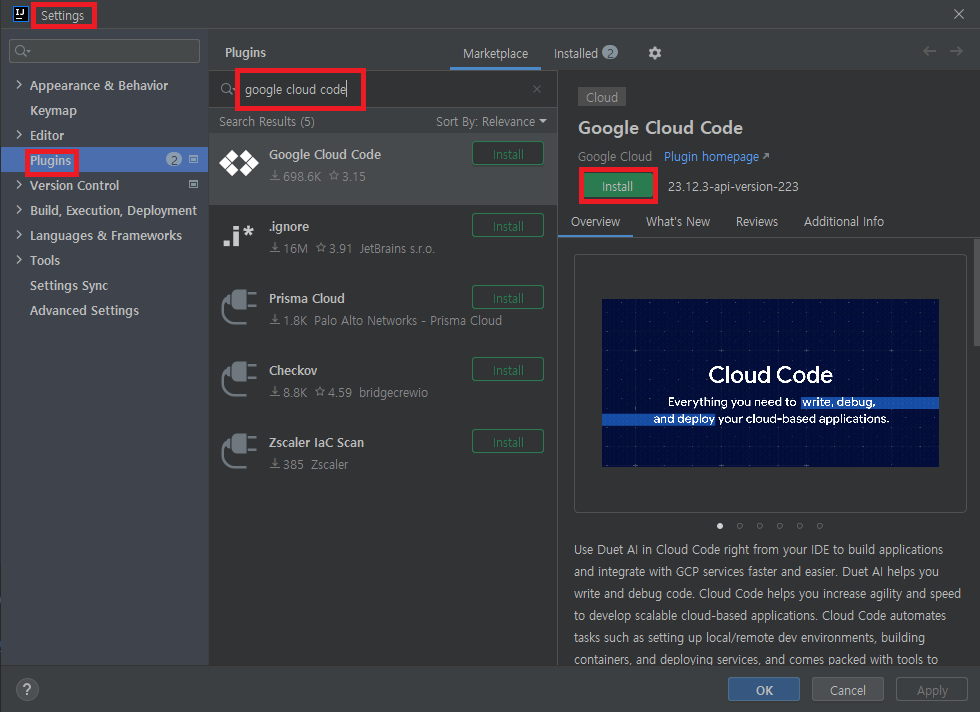Image resolution: width=980 pixels, height=712 pixels.
Task: Click the Version Control project-level icon
Action: coord(194,184)
